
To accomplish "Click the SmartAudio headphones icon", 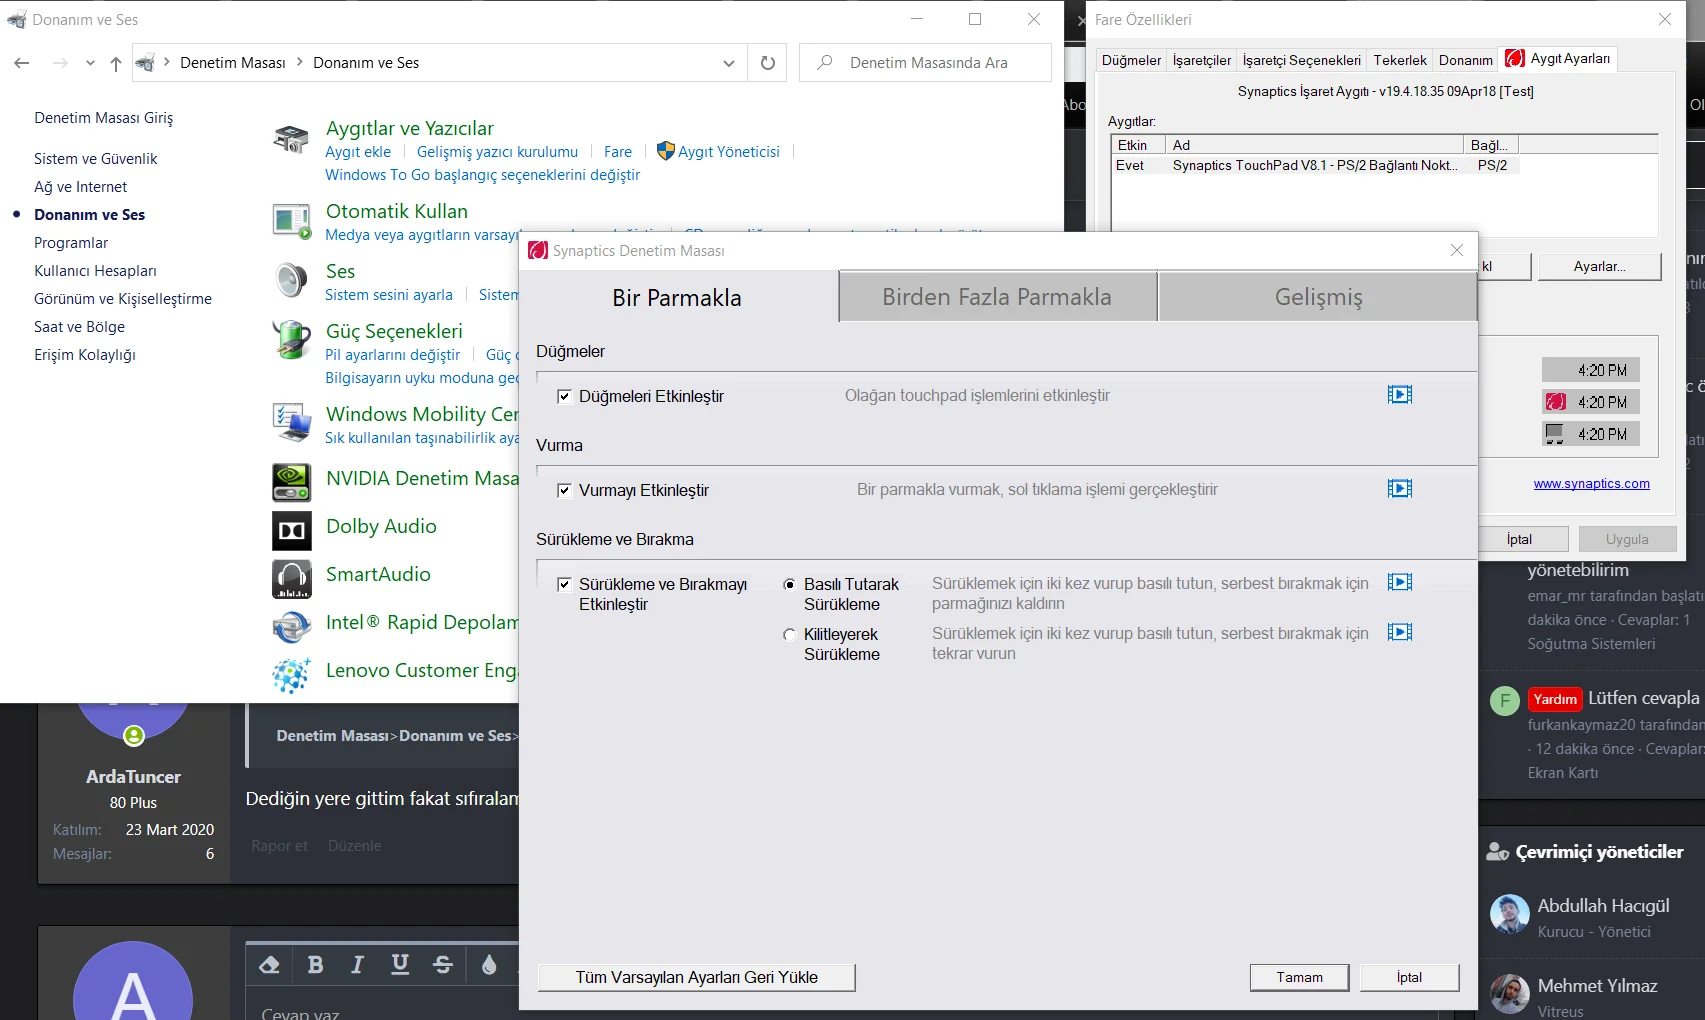I will pos(291,578).
